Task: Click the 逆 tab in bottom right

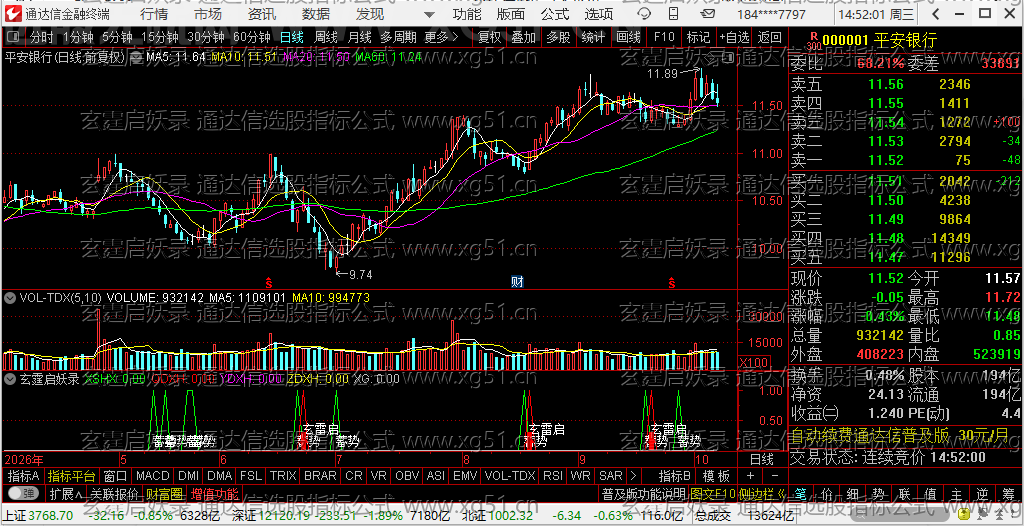Action: click(983, 493)
